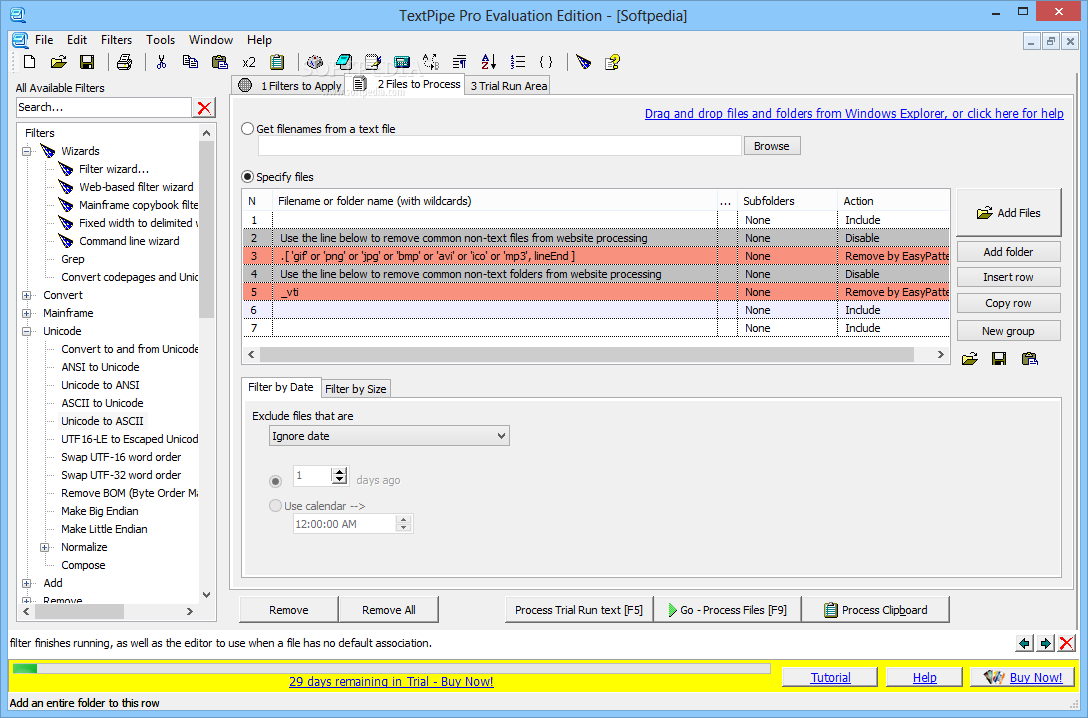Viewport: 1088px width, 718px height.
Task: Select Get filenames from a text file
Action: point(248,128)
